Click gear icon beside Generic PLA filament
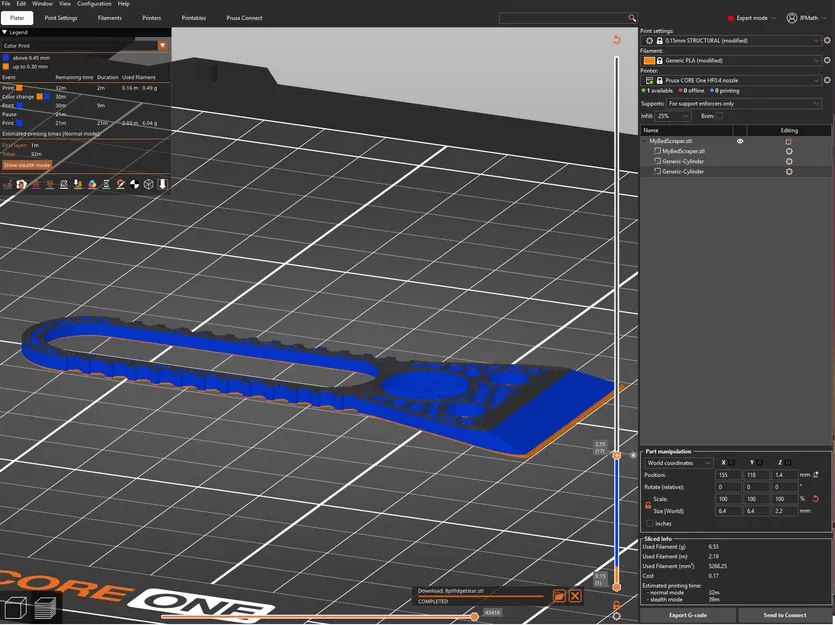Image resolution: width=835 pixels, height=625 pixels. point(827,60)
